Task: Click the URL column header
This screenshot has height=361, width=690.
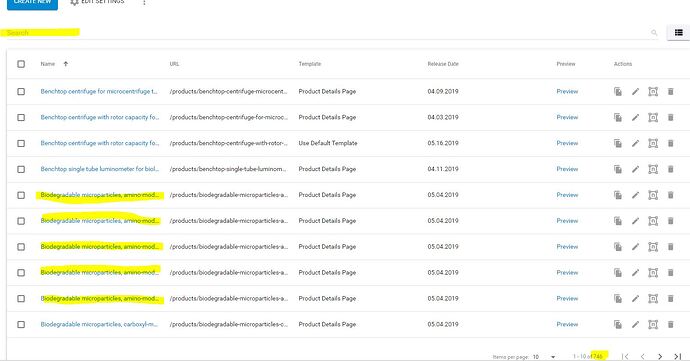Action: pos(174,64)
